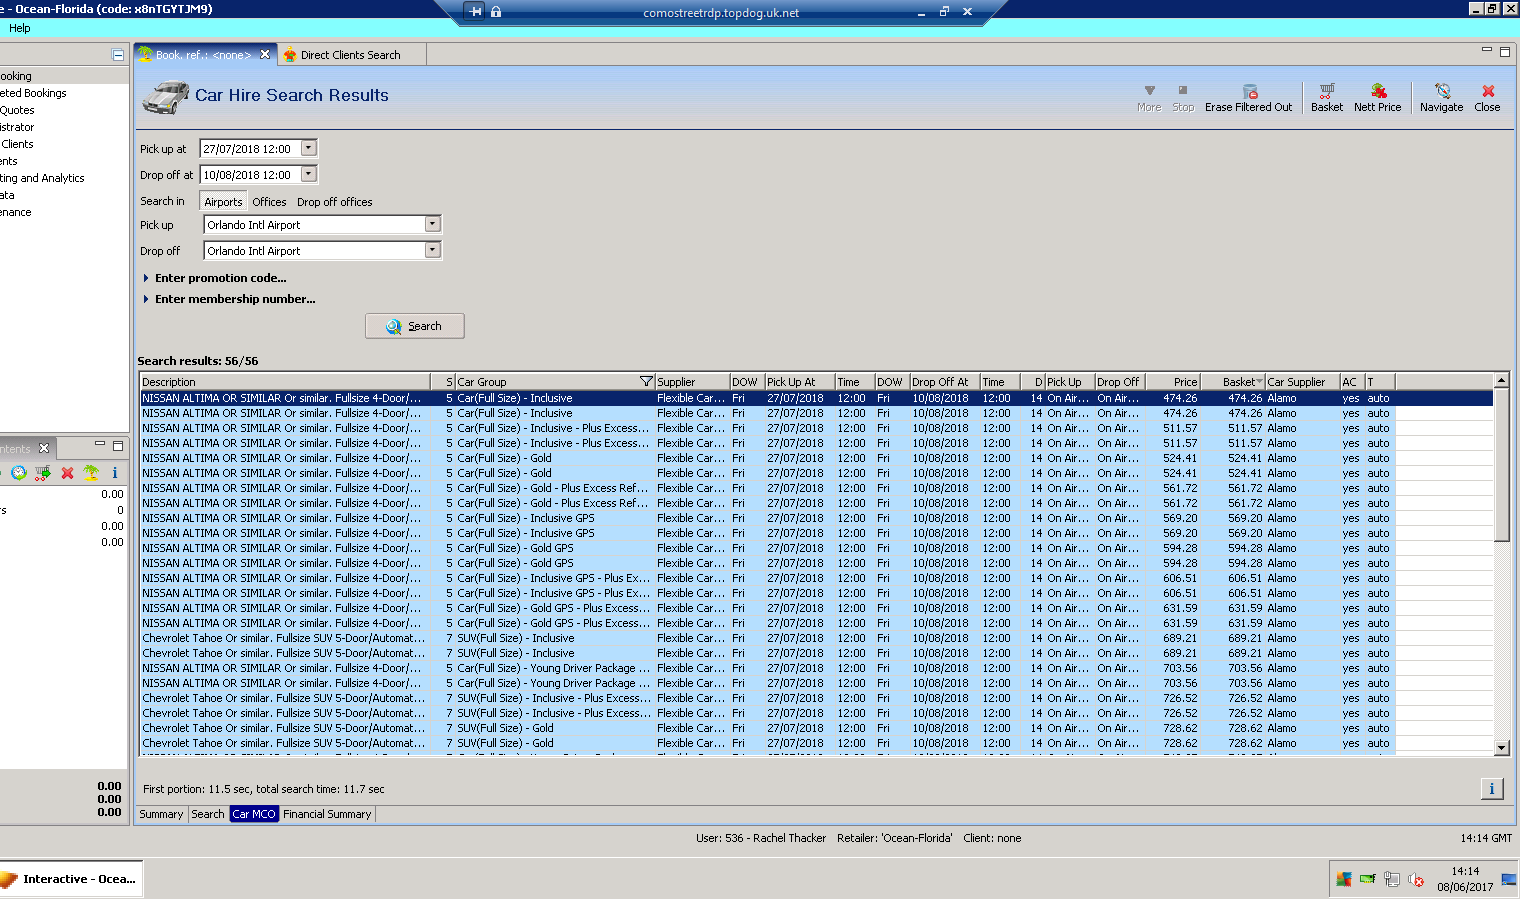Close the Book. ref. tab
1520x899 pixels.
(265, 55)
